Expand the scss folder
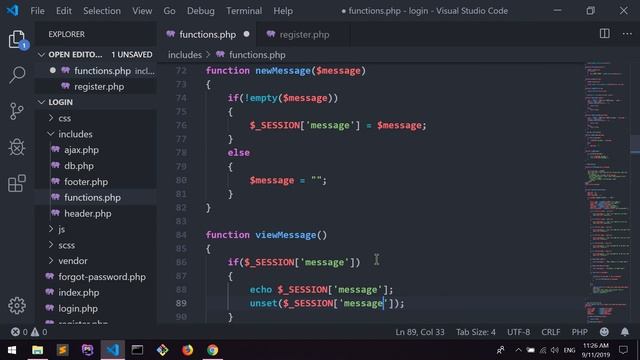The height and width of the screenshot is (360, 640). pyautogui.click(x=51, y=245)
